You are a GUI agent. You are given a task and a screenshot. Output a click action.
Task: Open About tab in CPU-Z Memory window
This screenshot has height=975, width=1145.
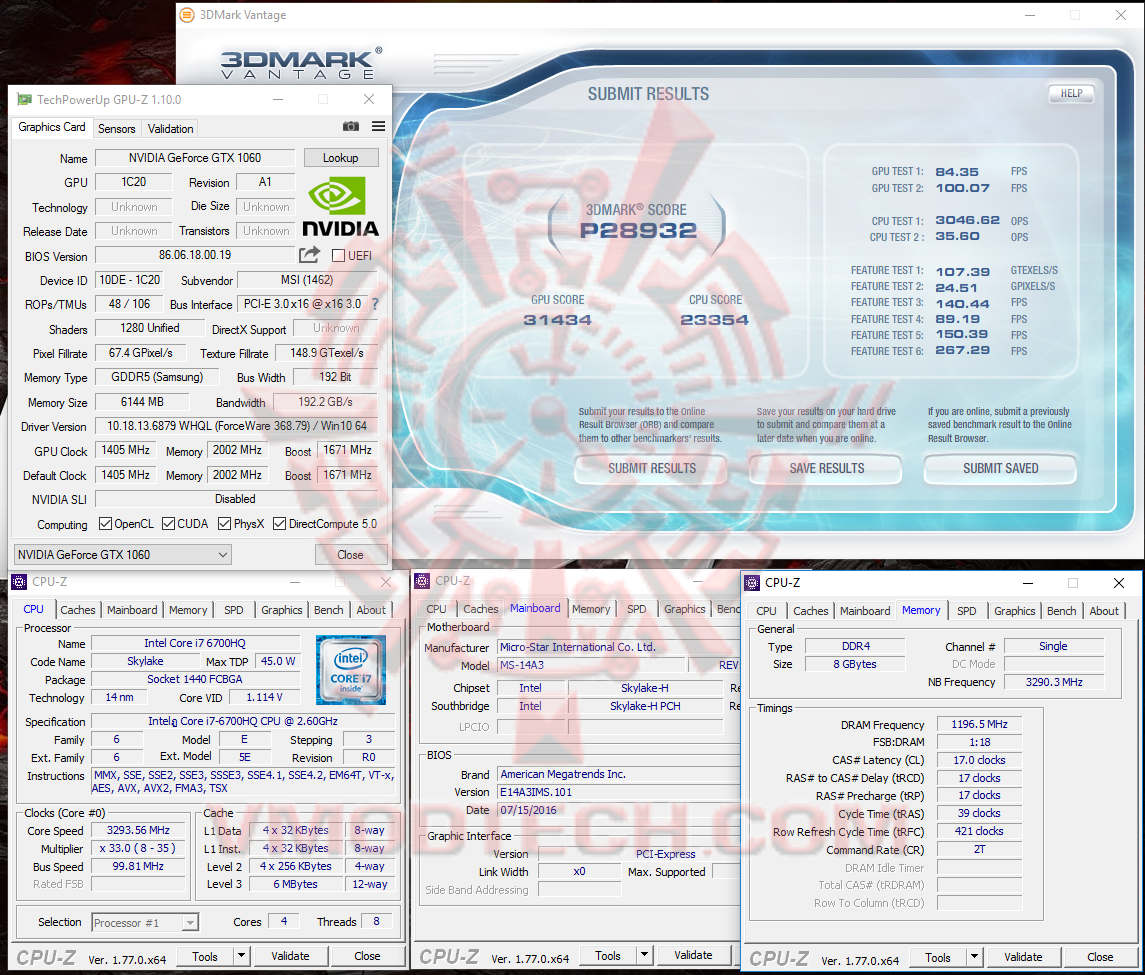pyautogui.click(x=1104, y=611)
